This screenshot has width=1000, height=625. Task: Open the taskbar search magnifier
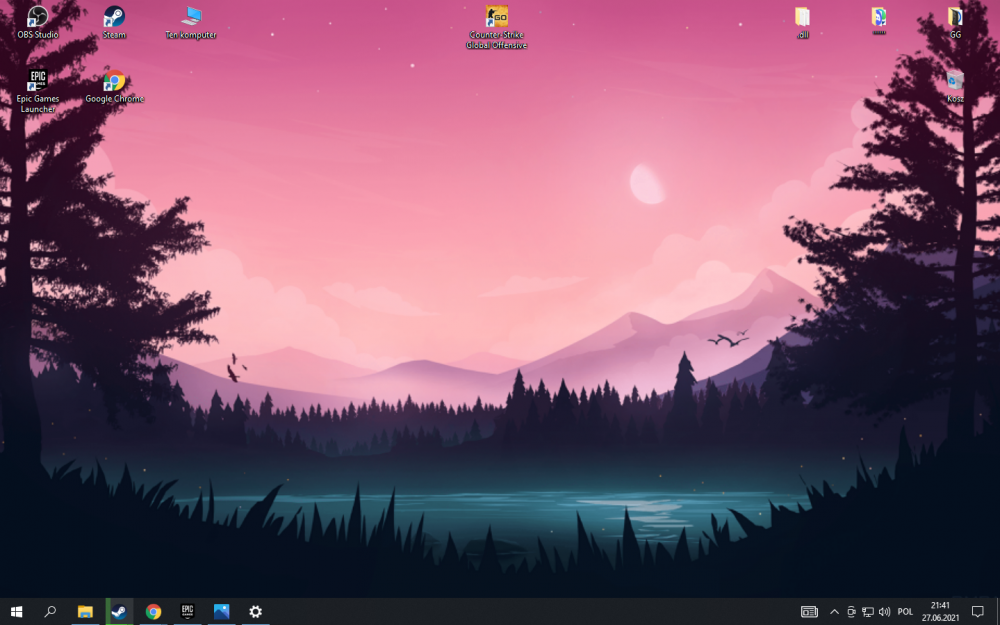(x=50, y=612)
